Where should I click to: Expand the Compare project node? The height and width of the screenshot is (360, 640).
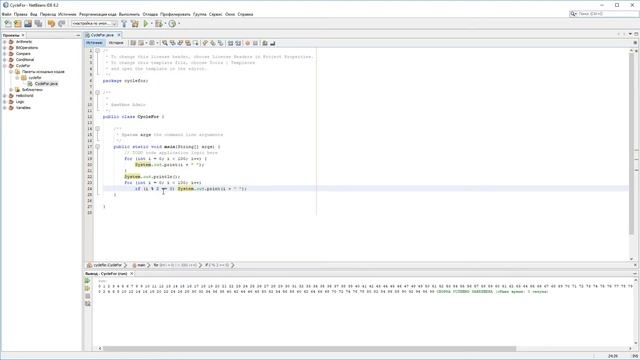point(5,53)
